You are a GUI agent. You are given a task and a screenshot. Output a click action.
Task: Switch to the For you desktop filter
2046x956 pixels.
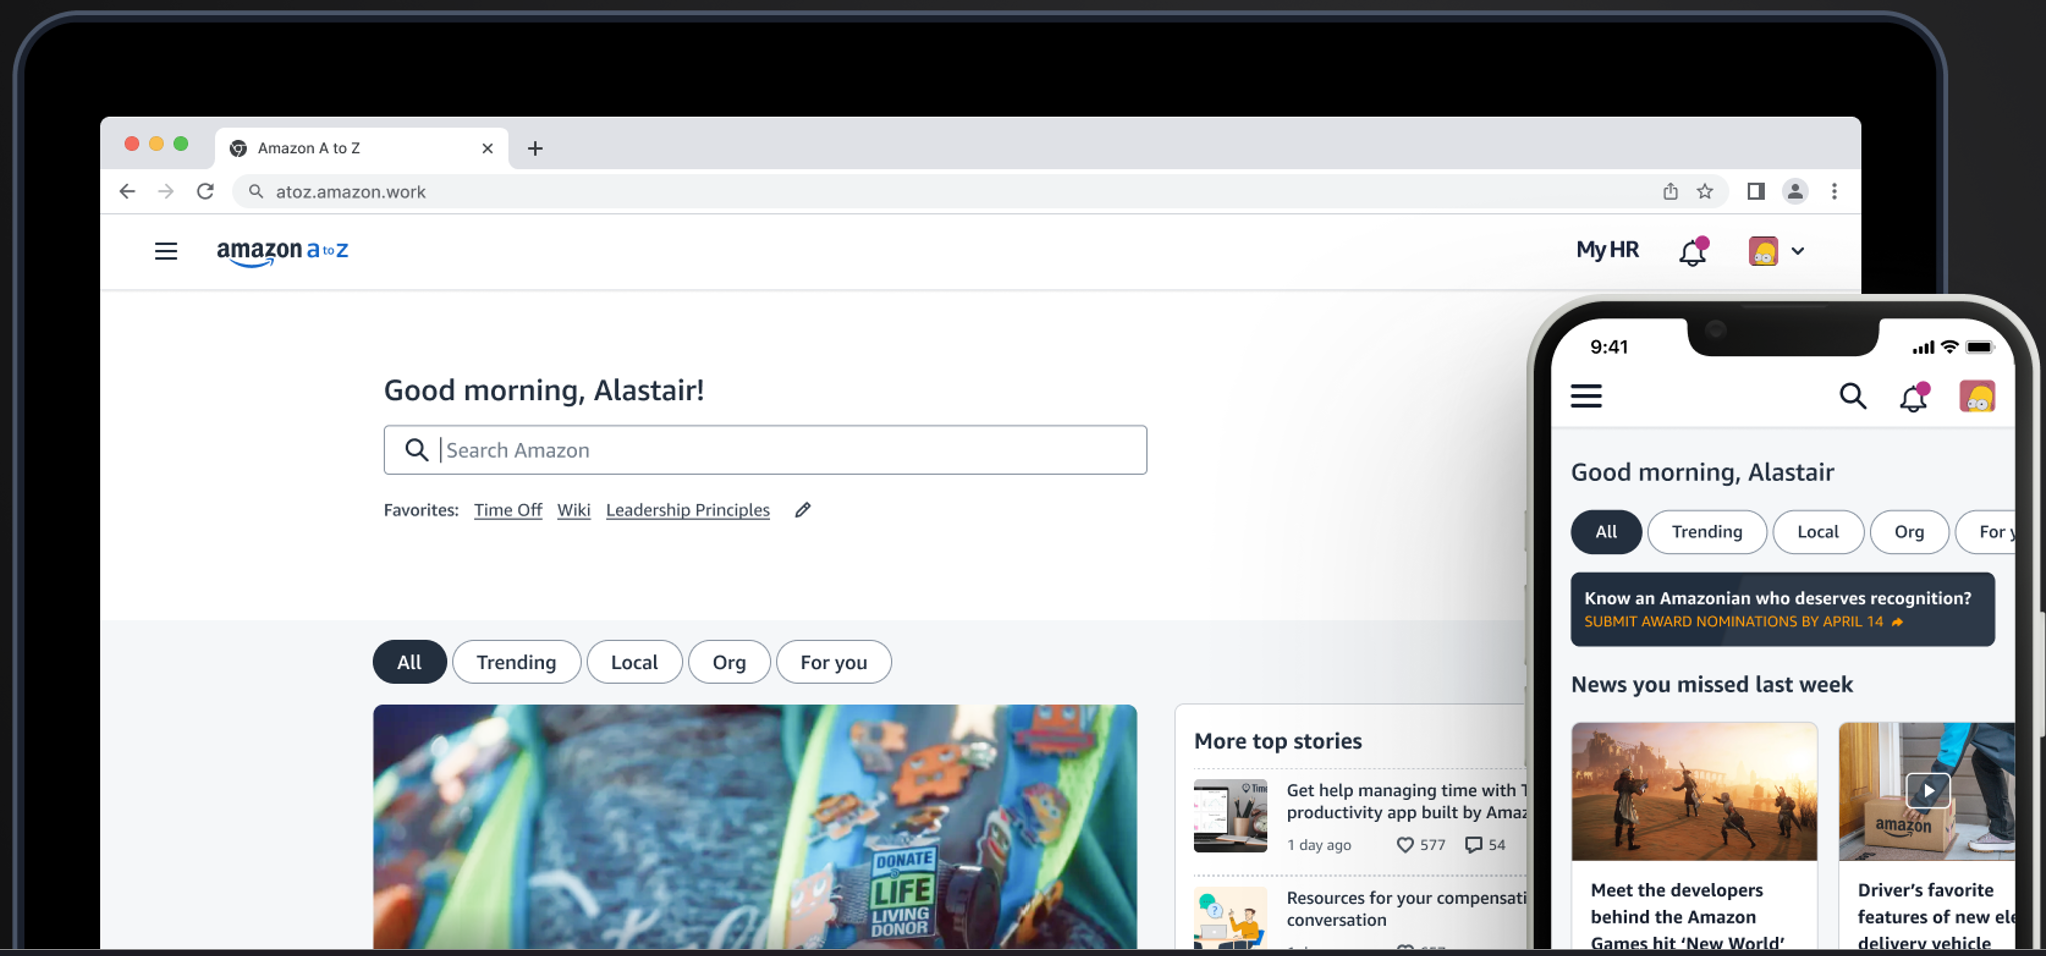pyautogui.click(x=833, y=662)
